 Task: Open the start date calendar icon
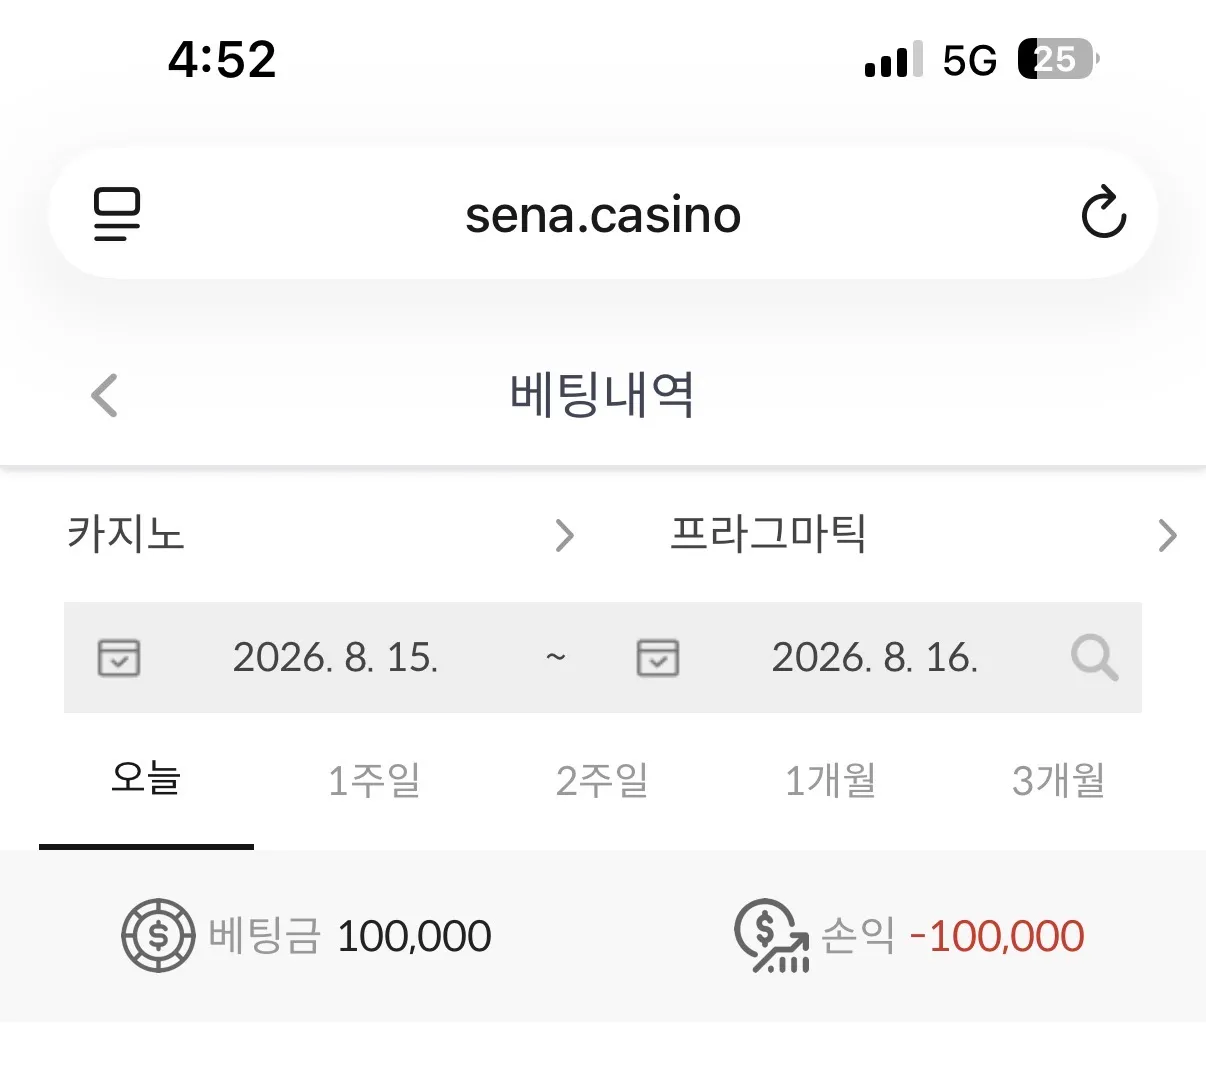click(x=119, y=658)
